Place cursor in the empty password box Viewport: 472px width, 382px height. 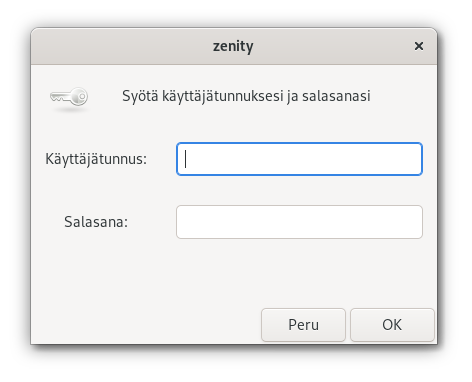pyautogui.click(x=299, y=222)
